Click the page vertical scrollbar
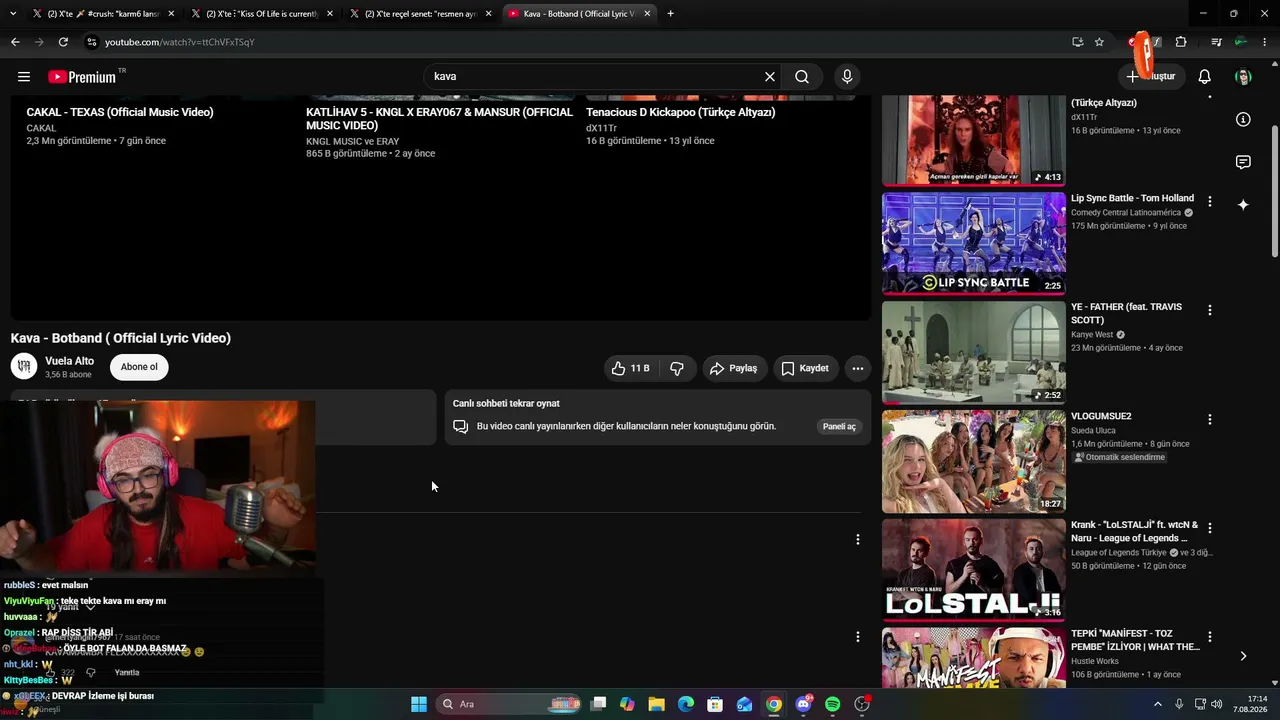1280x720 pixels. coord(1274,191)
